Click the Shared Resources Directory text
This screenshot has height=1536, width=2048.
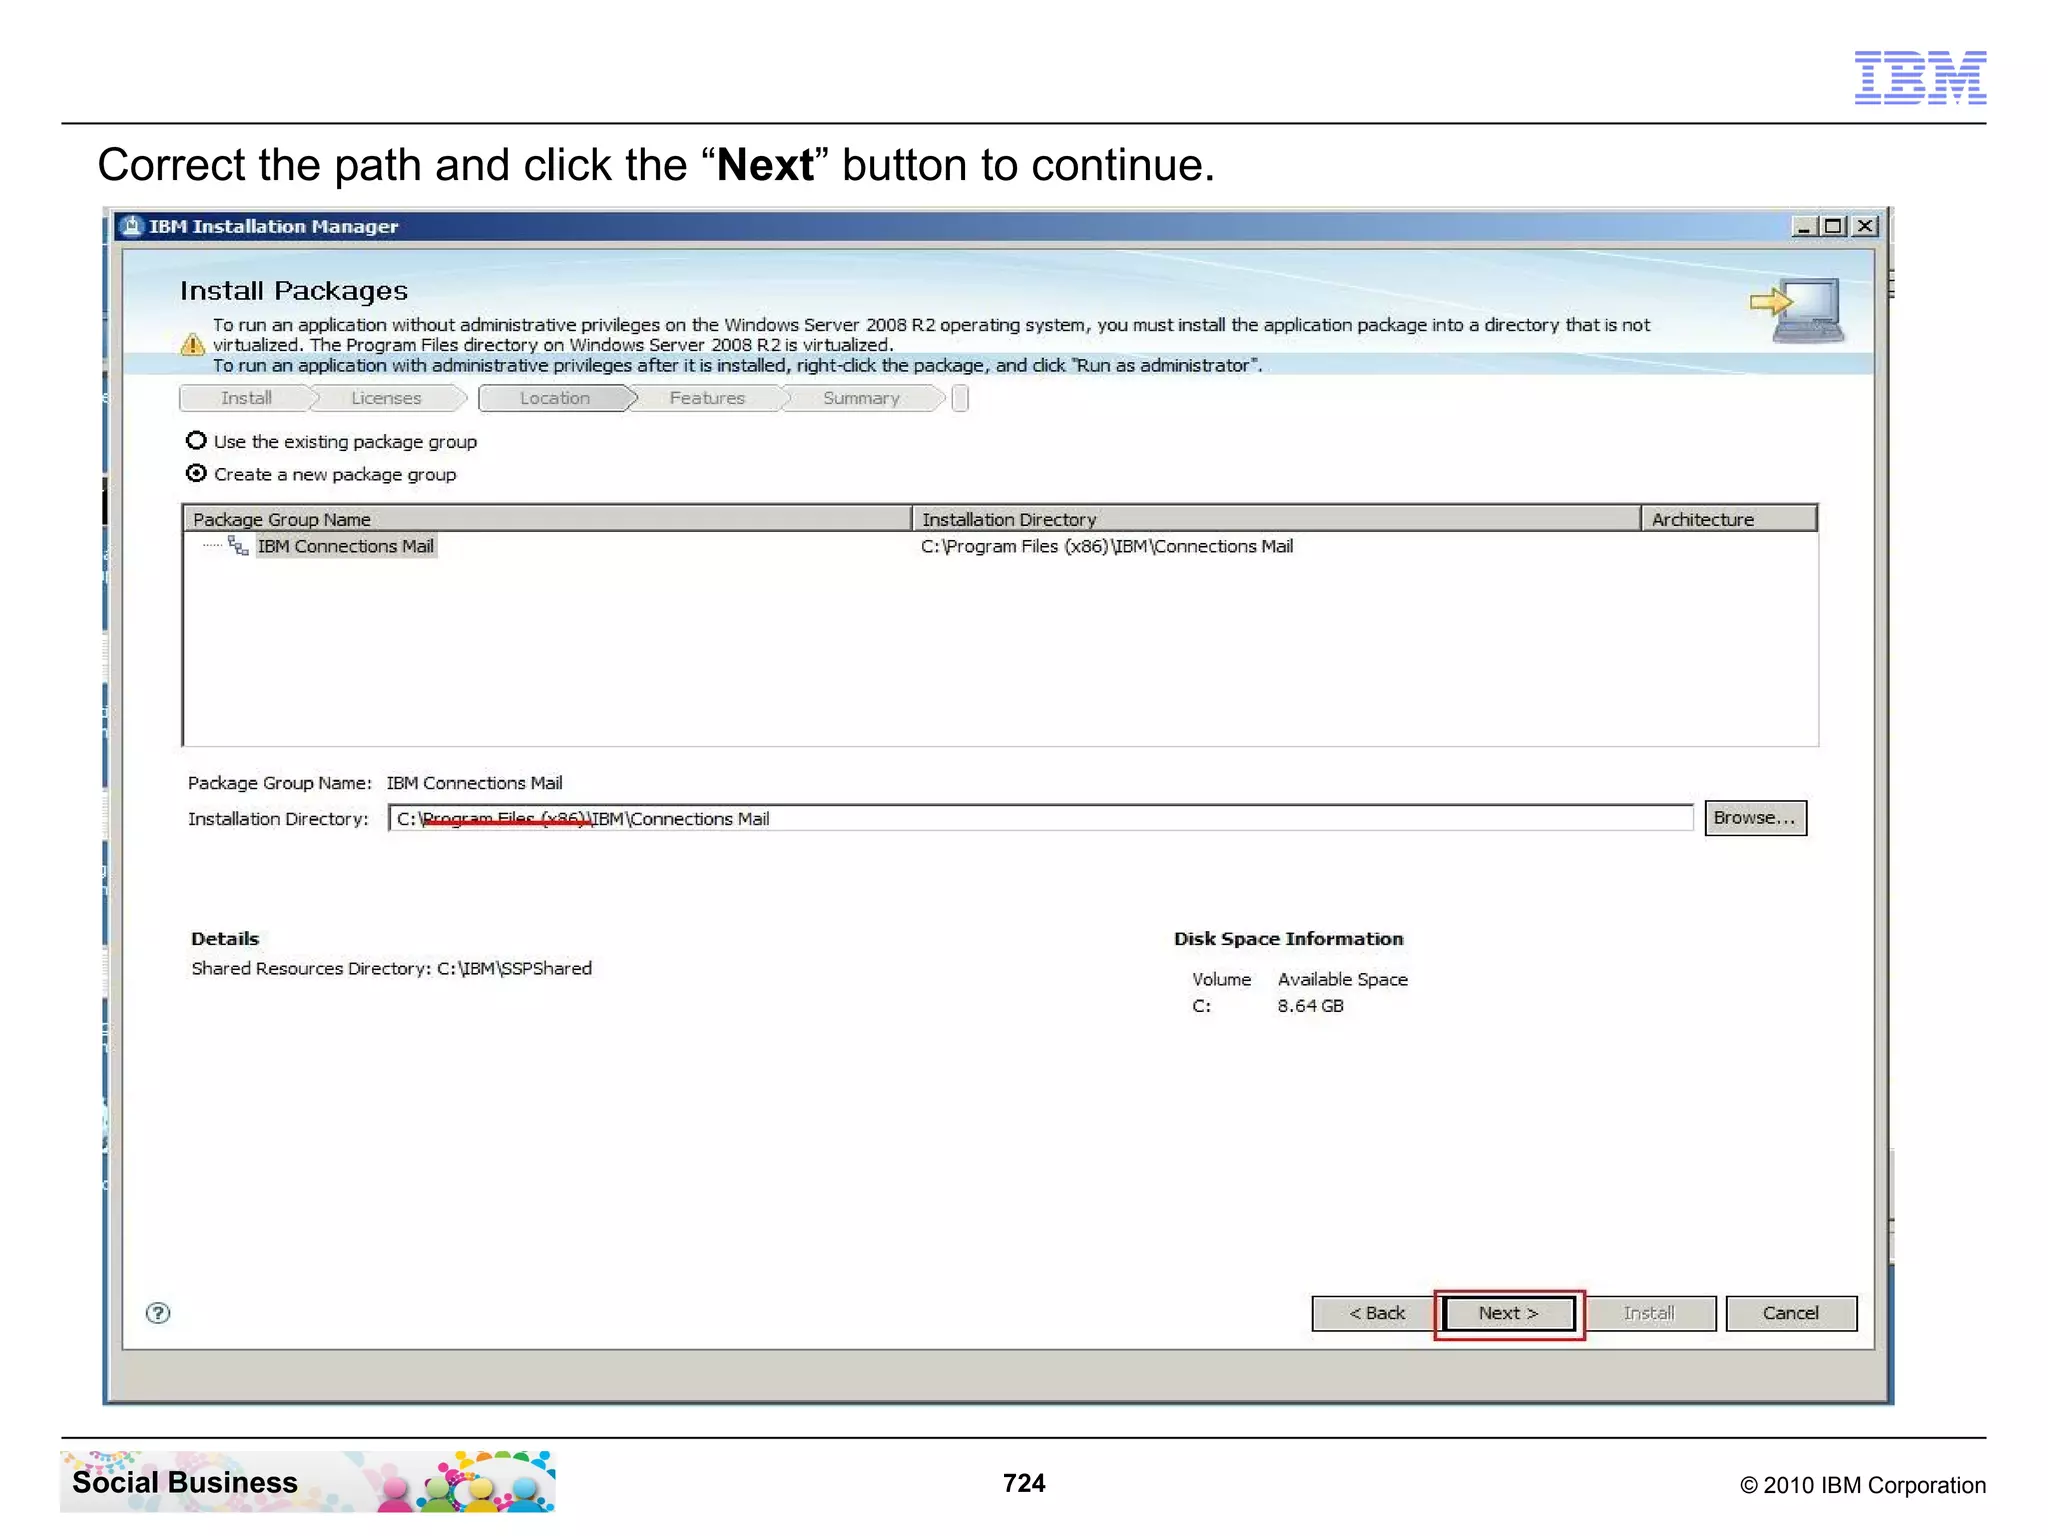point(391,968)
